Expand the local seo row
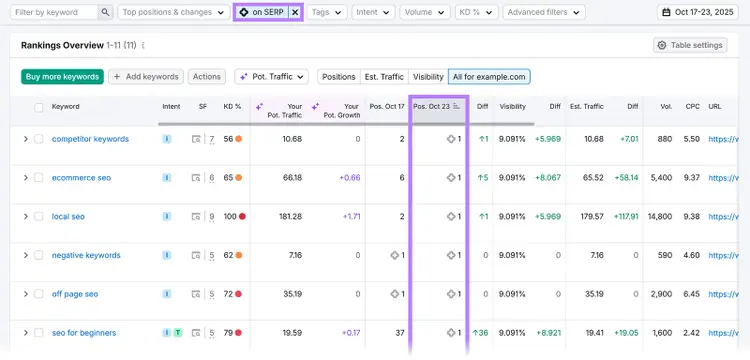 pyautogui.click(x=26, y=217)
